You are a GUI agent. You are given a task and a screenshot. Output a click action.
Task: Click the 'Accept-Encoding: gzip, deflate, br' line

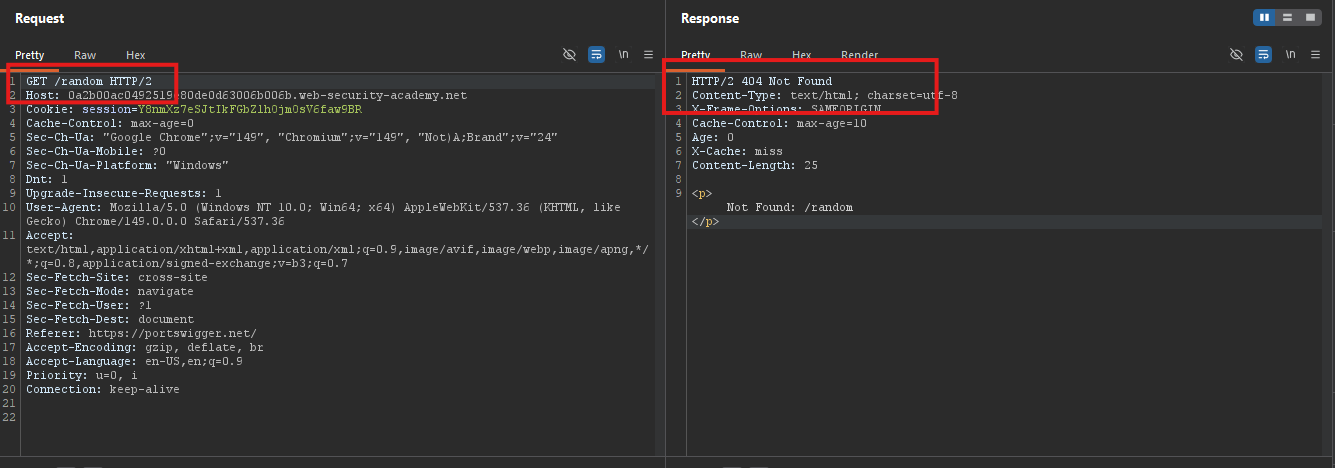click(145, 347)
